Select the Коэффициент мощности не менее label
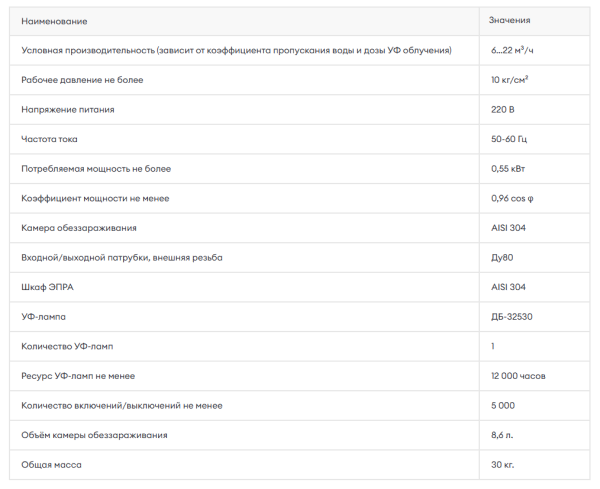The height and width of the screenshot is (489, 600). coord(95,199)
